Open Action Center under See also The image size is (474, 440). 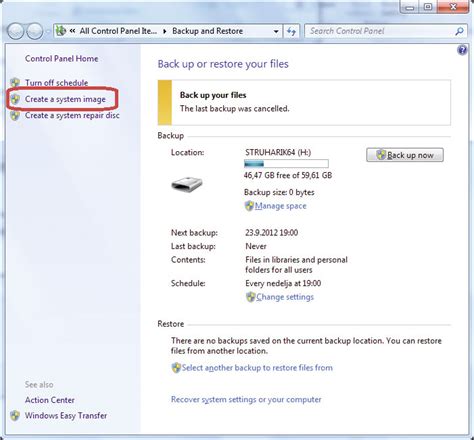coord(50,400)
